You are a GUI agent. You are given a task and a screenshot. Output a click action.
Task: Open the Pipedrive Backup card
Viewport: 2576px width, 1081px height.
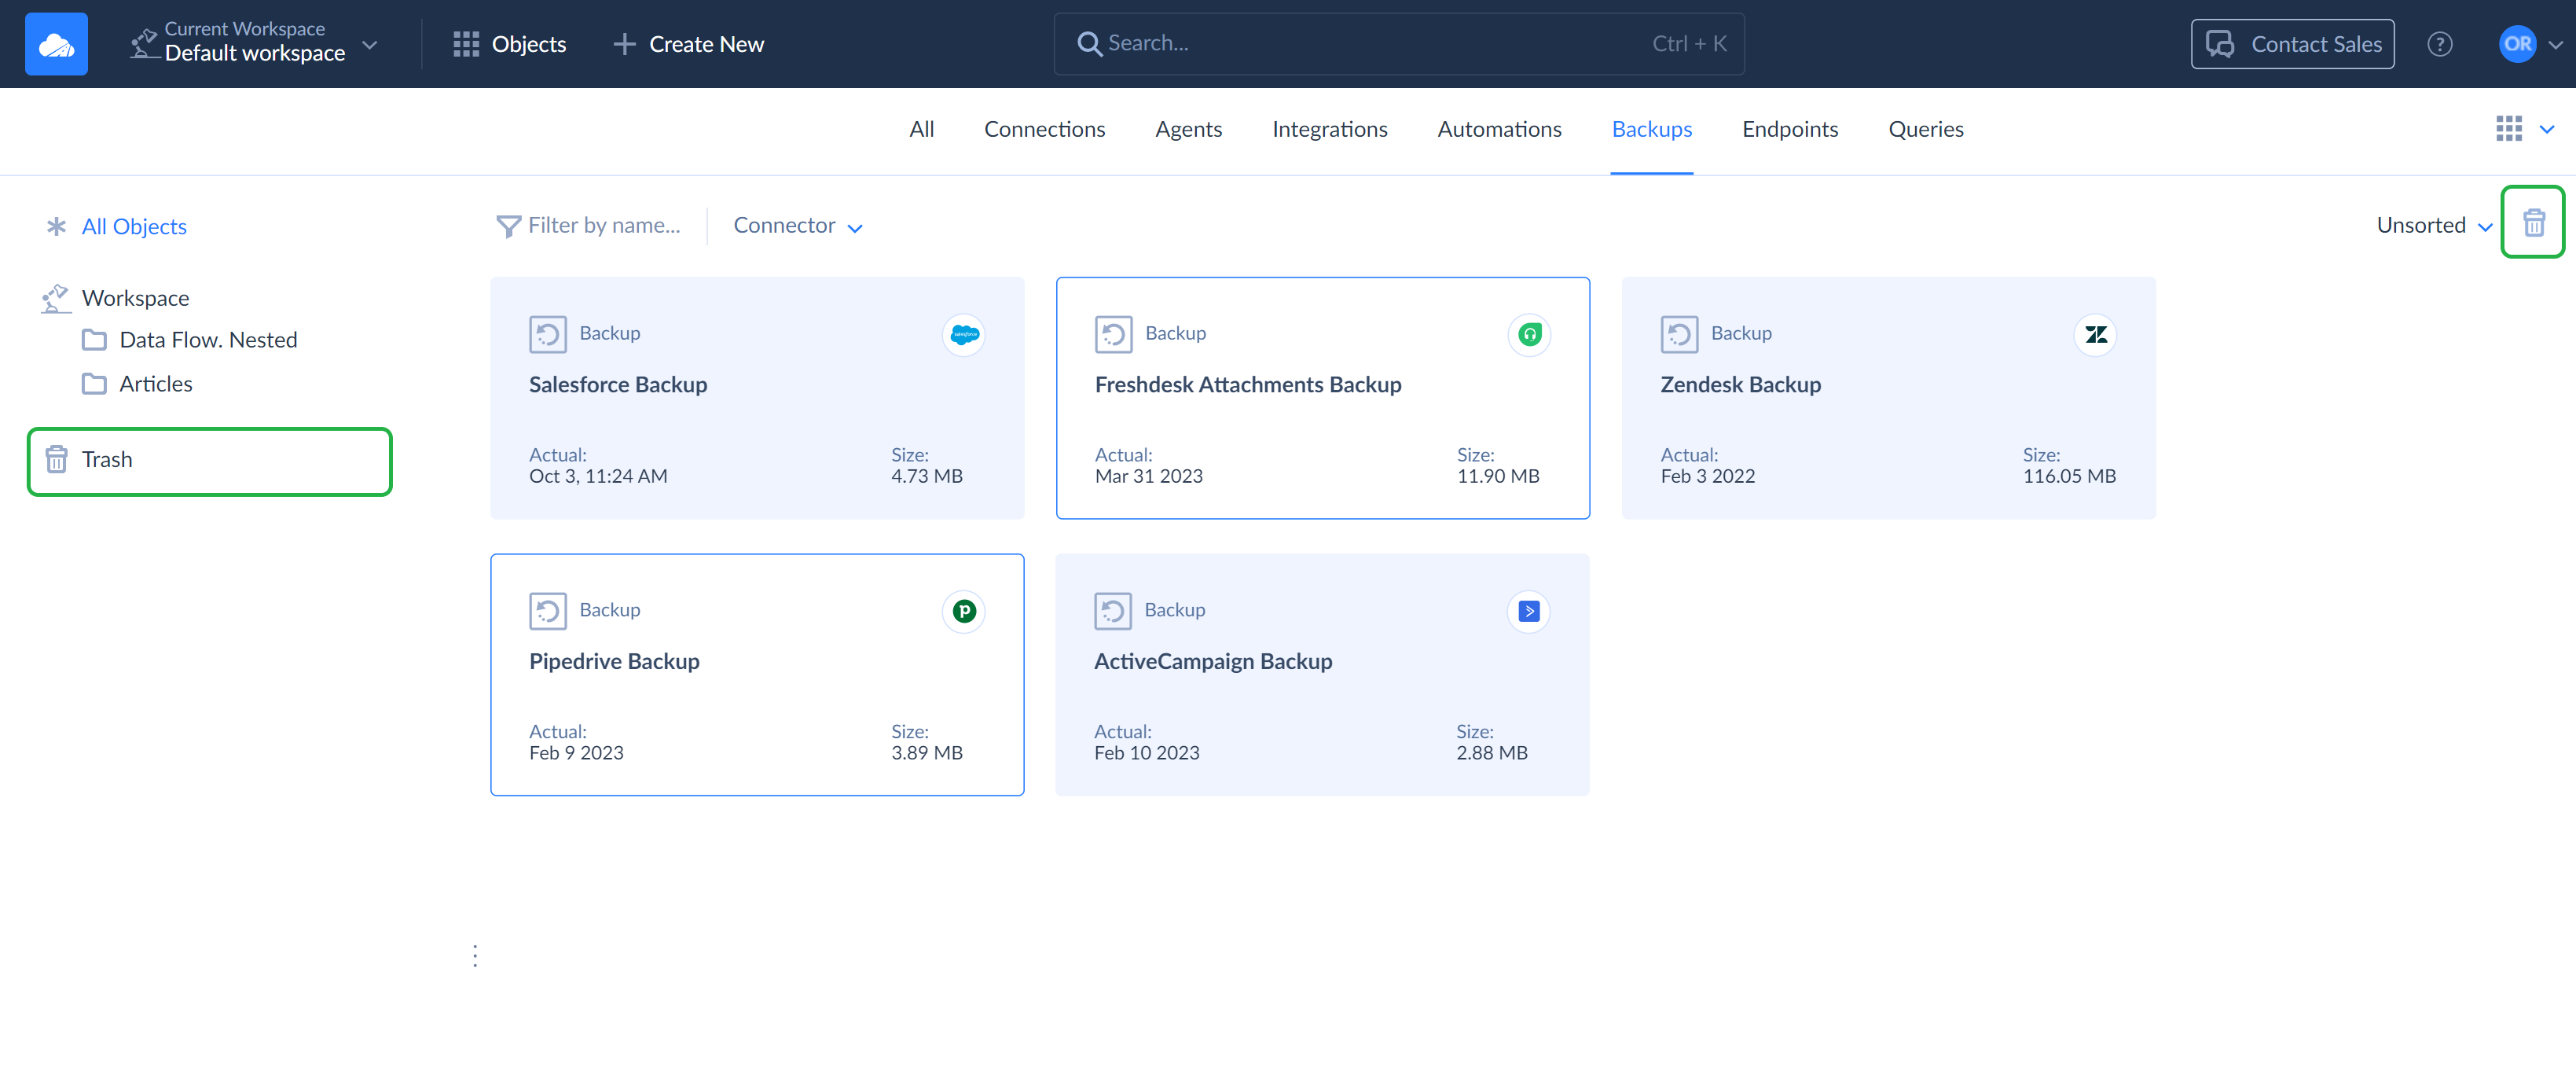pyautogui.click(x=757, y=675)
